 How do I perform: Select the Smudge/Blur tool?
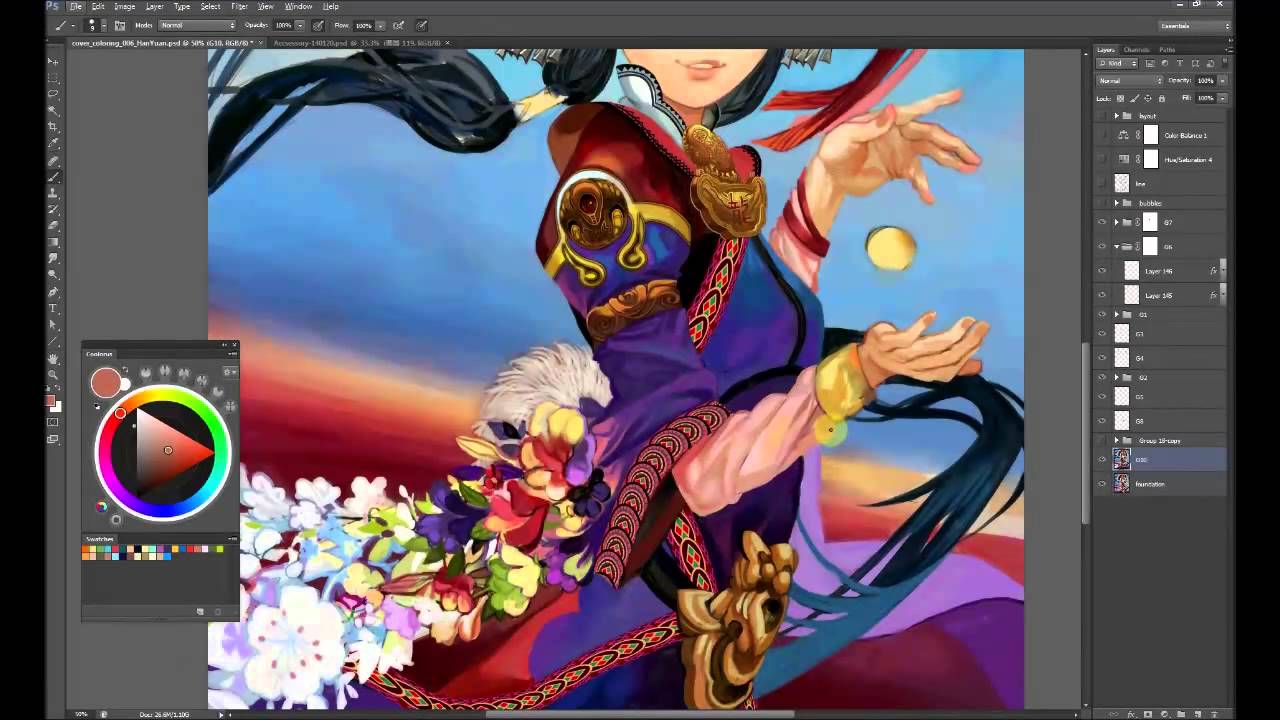[x=53, y=259]
